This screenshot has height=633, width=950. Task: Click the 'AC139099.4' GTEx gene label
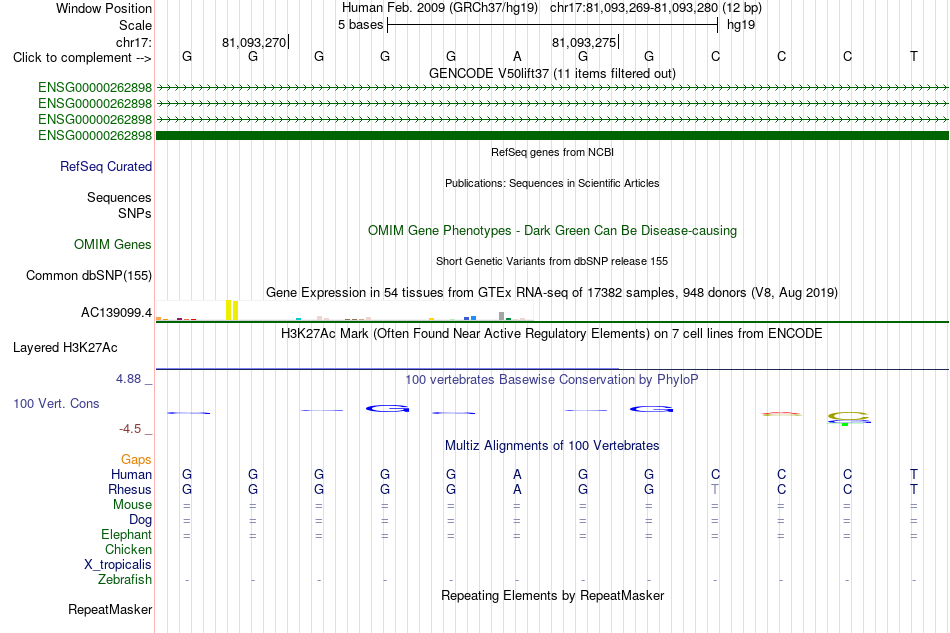click(116, 313)
